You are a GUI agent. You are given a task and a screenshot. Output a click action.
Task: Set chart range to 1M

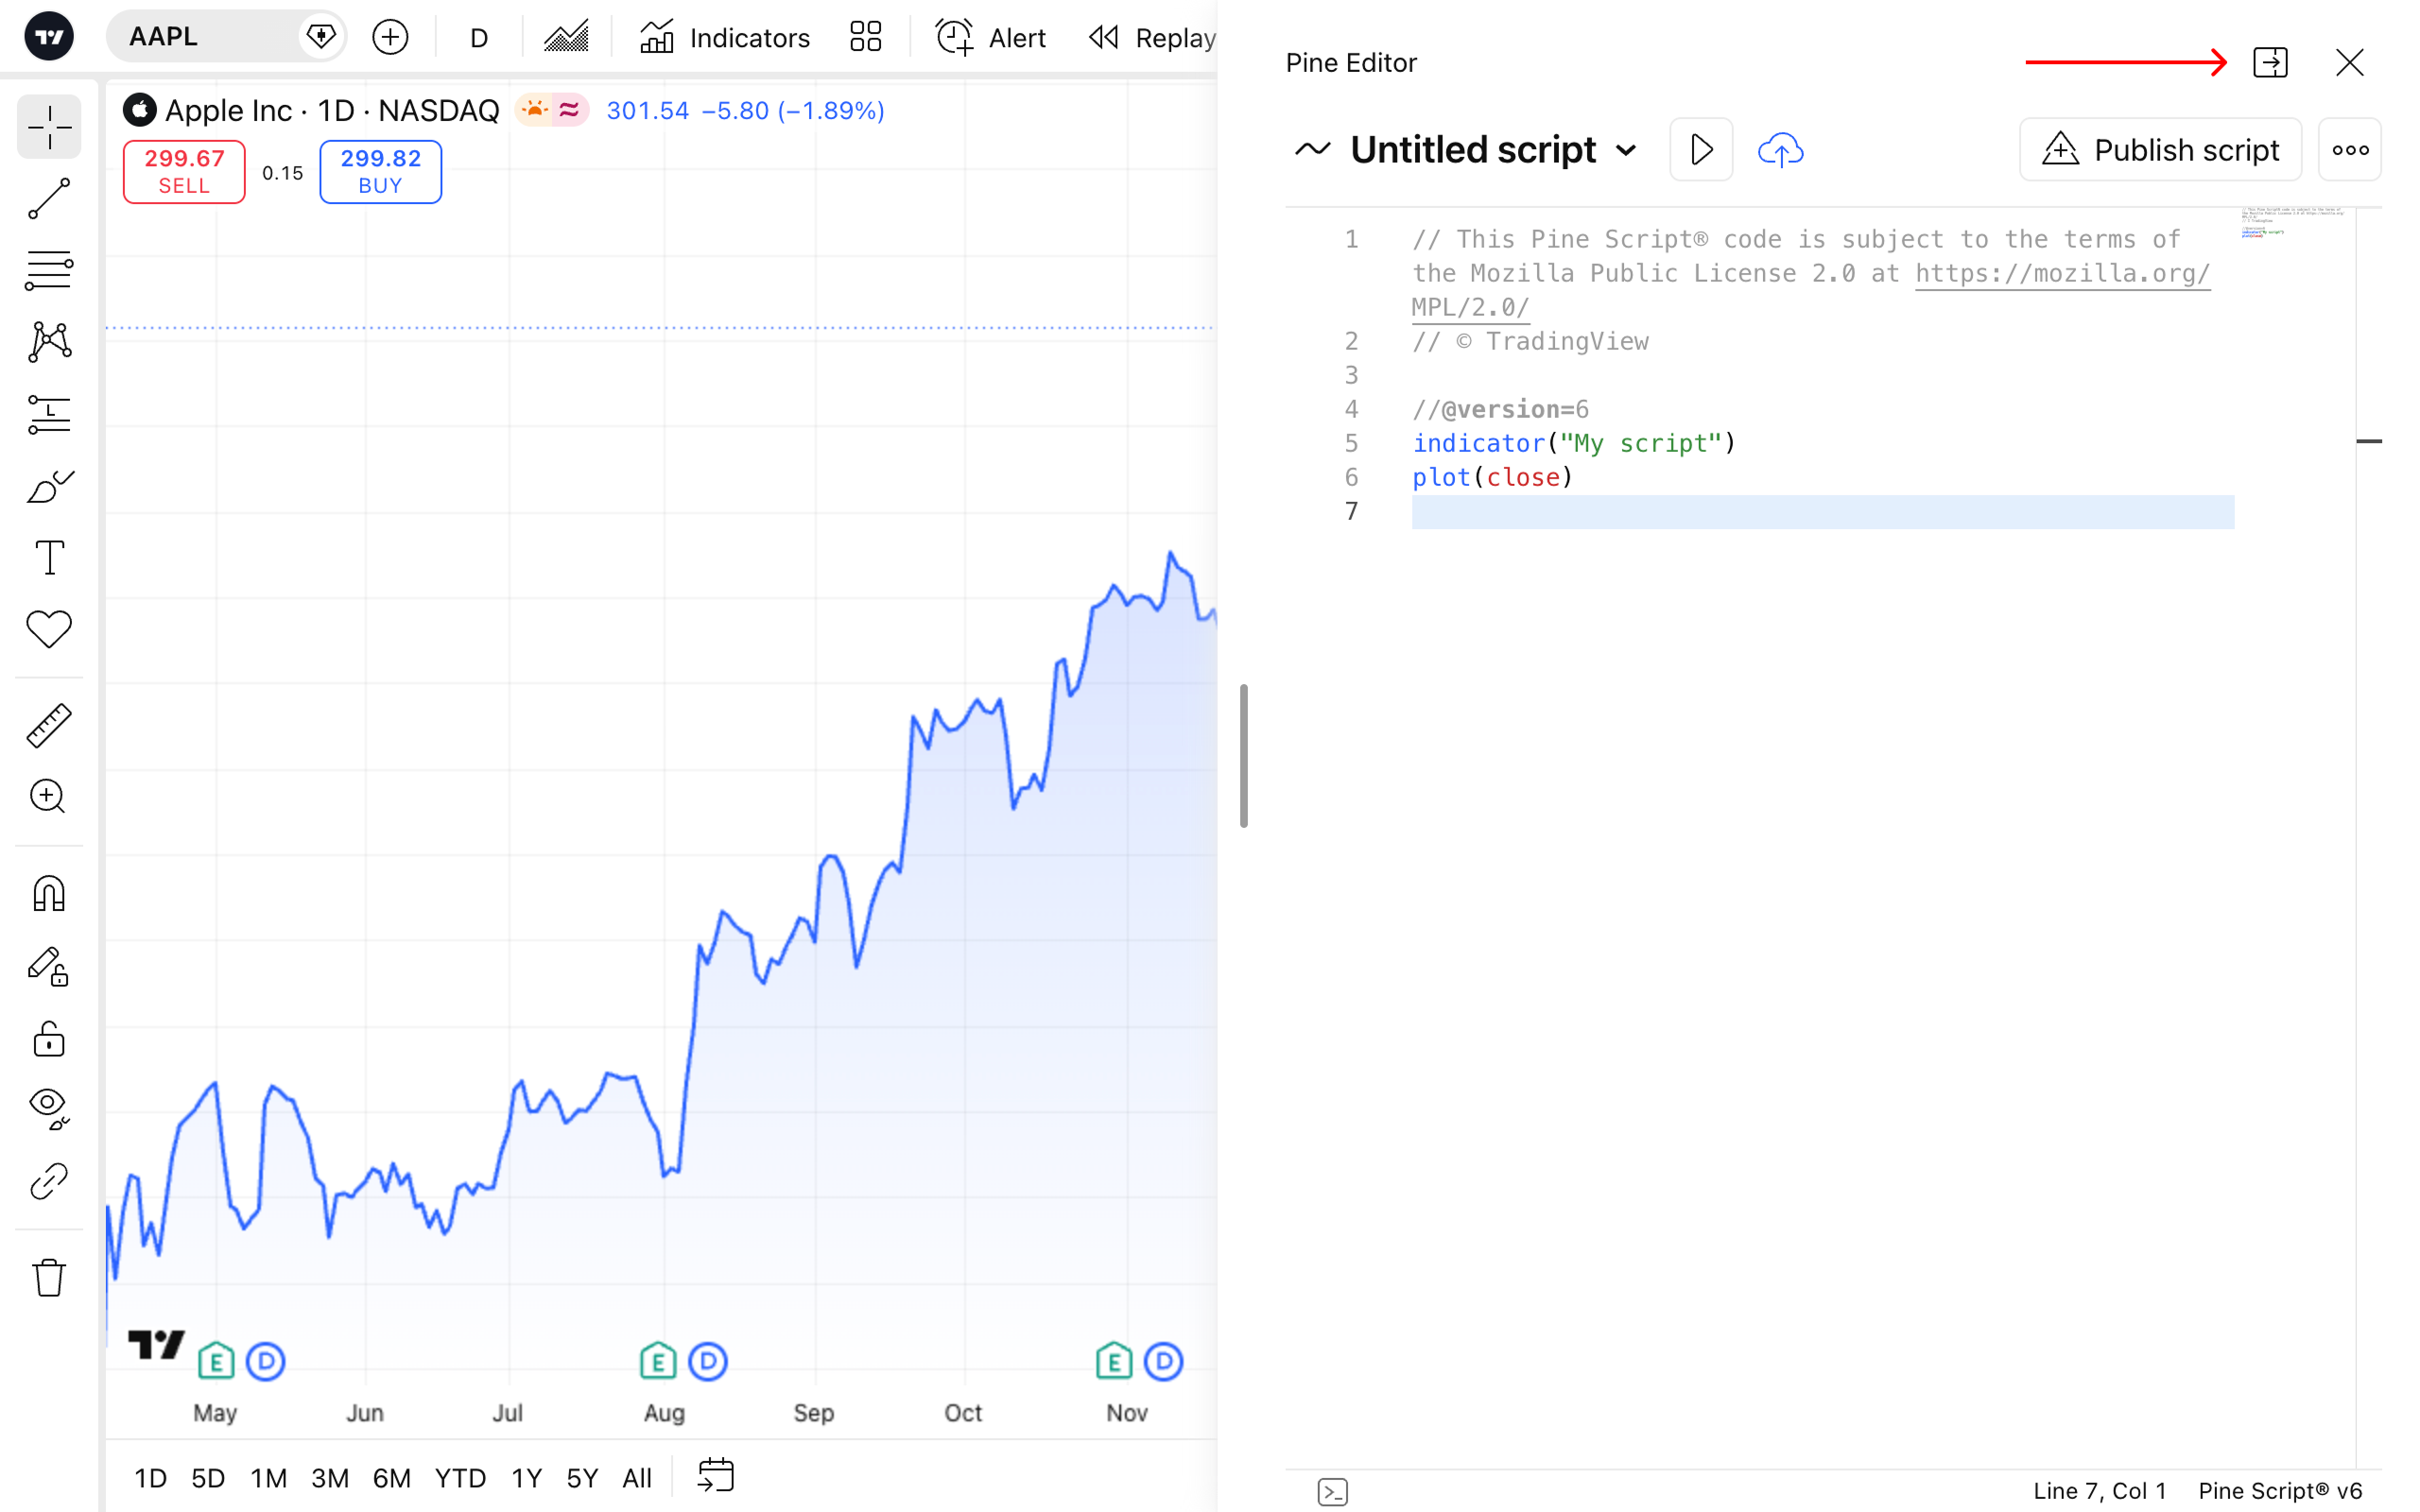point(269,1478)
